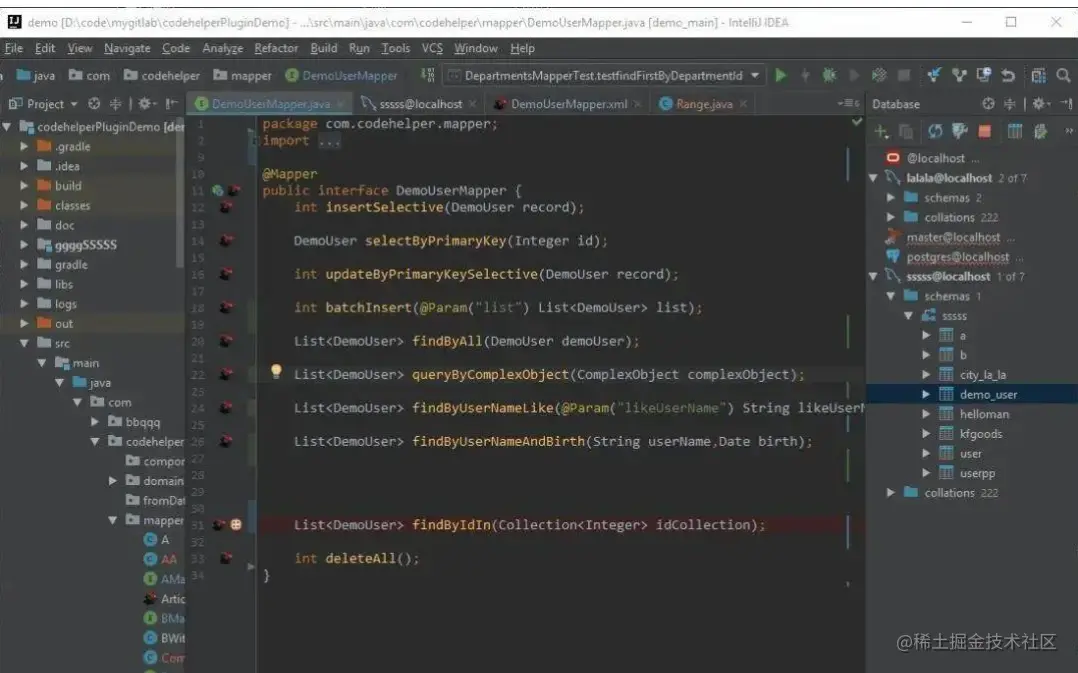
Task: Select the ggggSSSSS folder
Action: (x=85, y=245)
